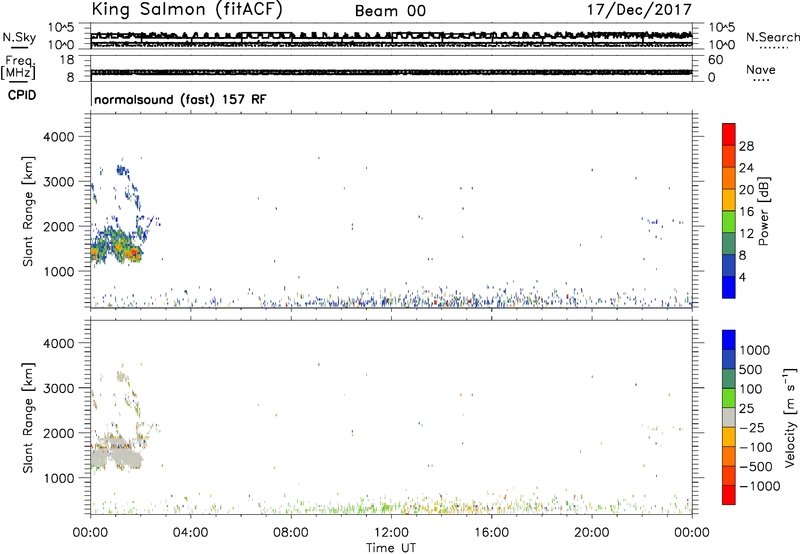Click the "Power [dB]" color bar title
Screen dimensions: 800x554
[763, 211]
